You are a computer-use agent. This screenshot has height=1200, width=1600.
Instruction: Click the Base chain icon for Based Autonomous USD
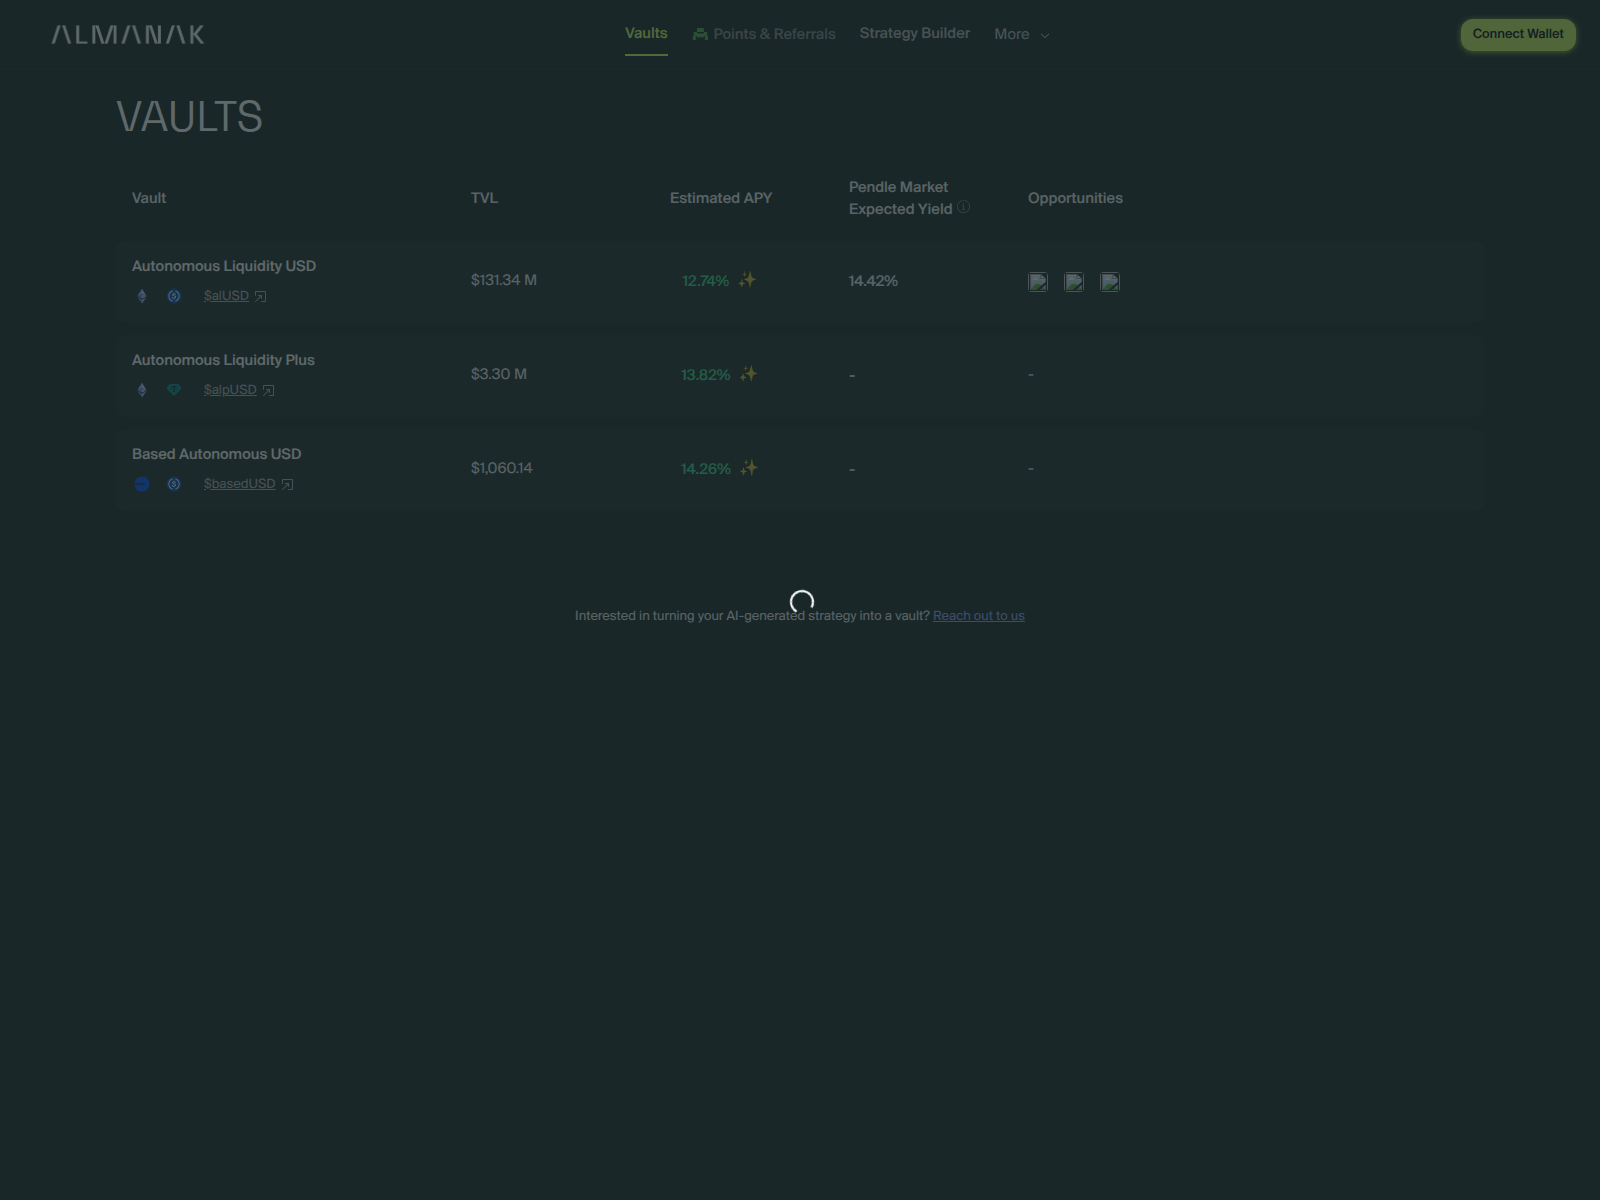[x=142, y=484]
